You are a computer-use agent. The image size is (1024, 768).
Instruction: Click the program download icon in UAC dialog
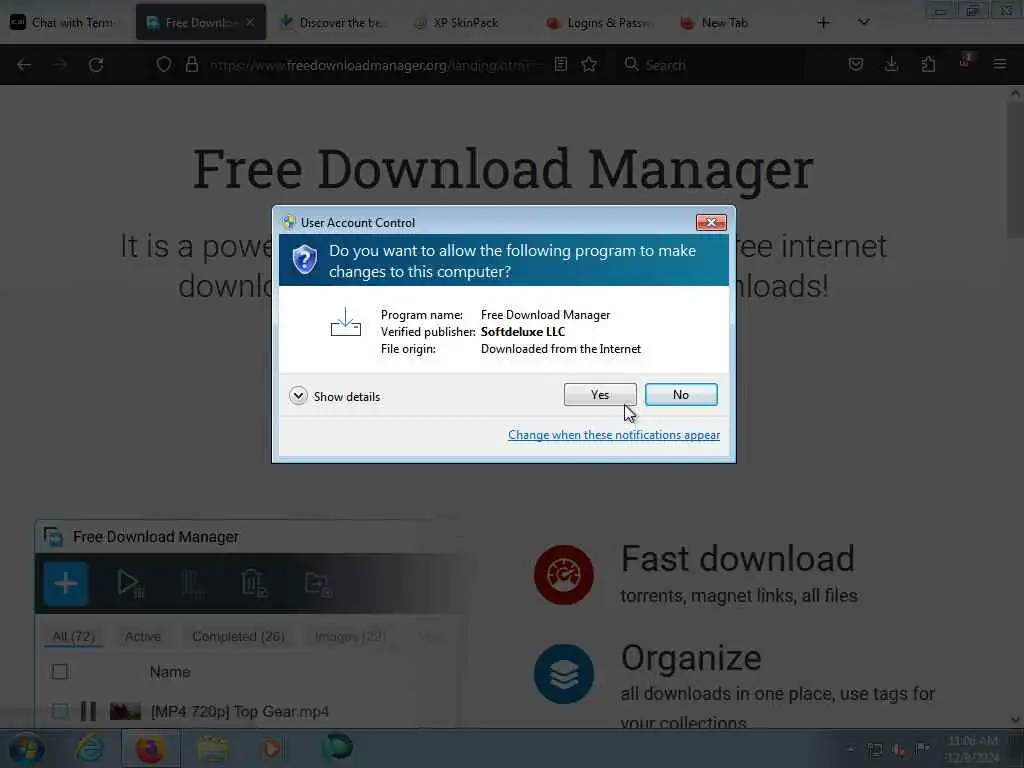[345, 323]
